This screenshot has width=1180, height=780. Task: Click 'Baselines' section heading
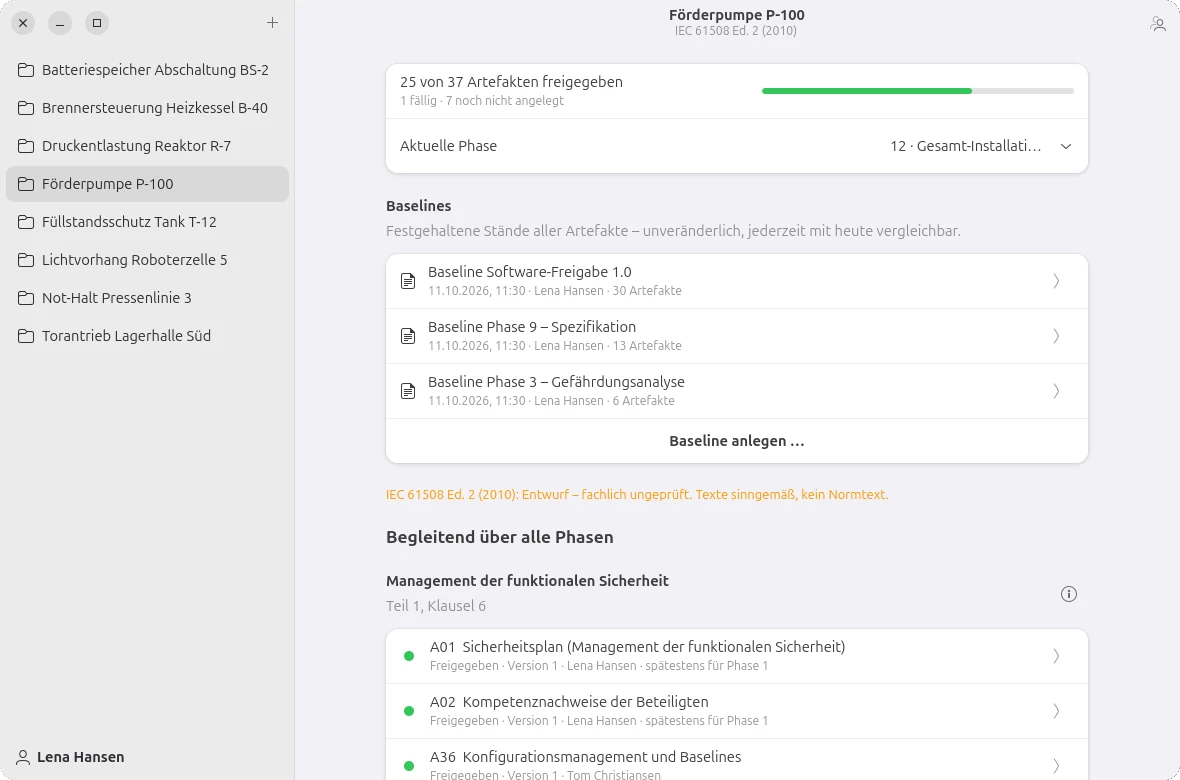[418, 206]
